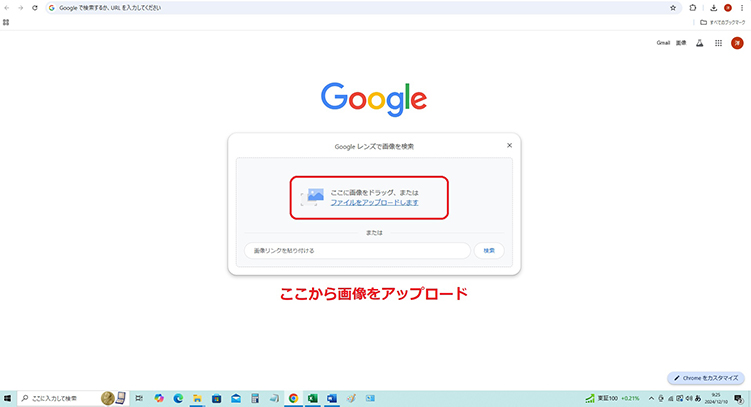The image size is (751, 407).
Task: Open Microsoft Edge from the taskbar
Action: click(178, 398)
